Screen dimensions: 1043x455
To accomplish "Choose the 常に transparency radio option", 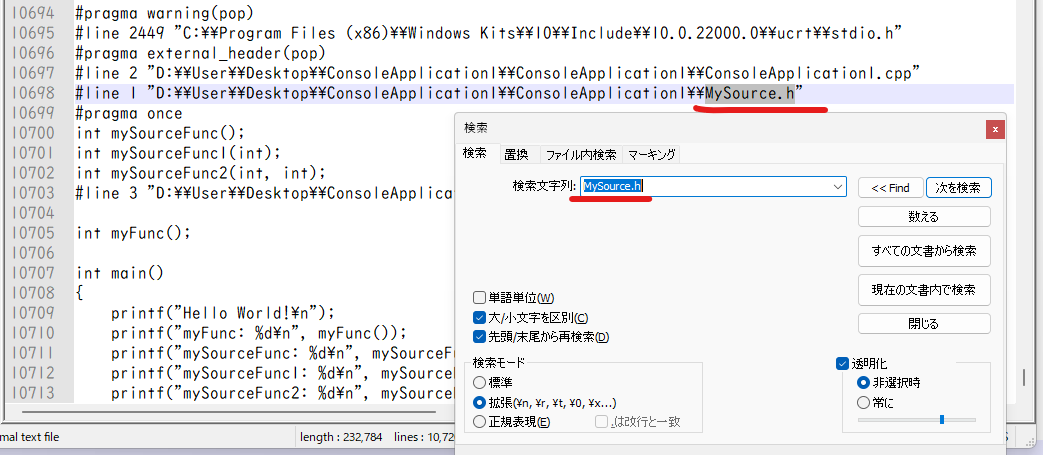I will (863, 402).
